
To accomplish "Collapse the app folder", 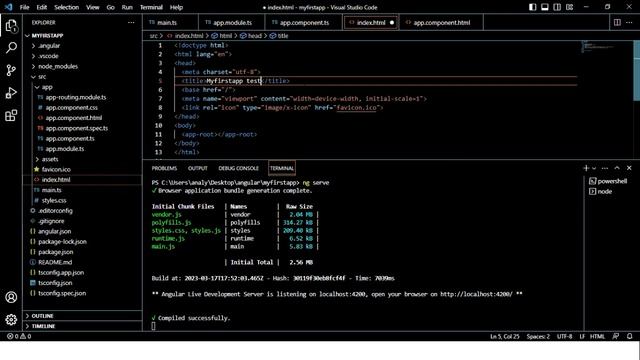I will 83,87.
